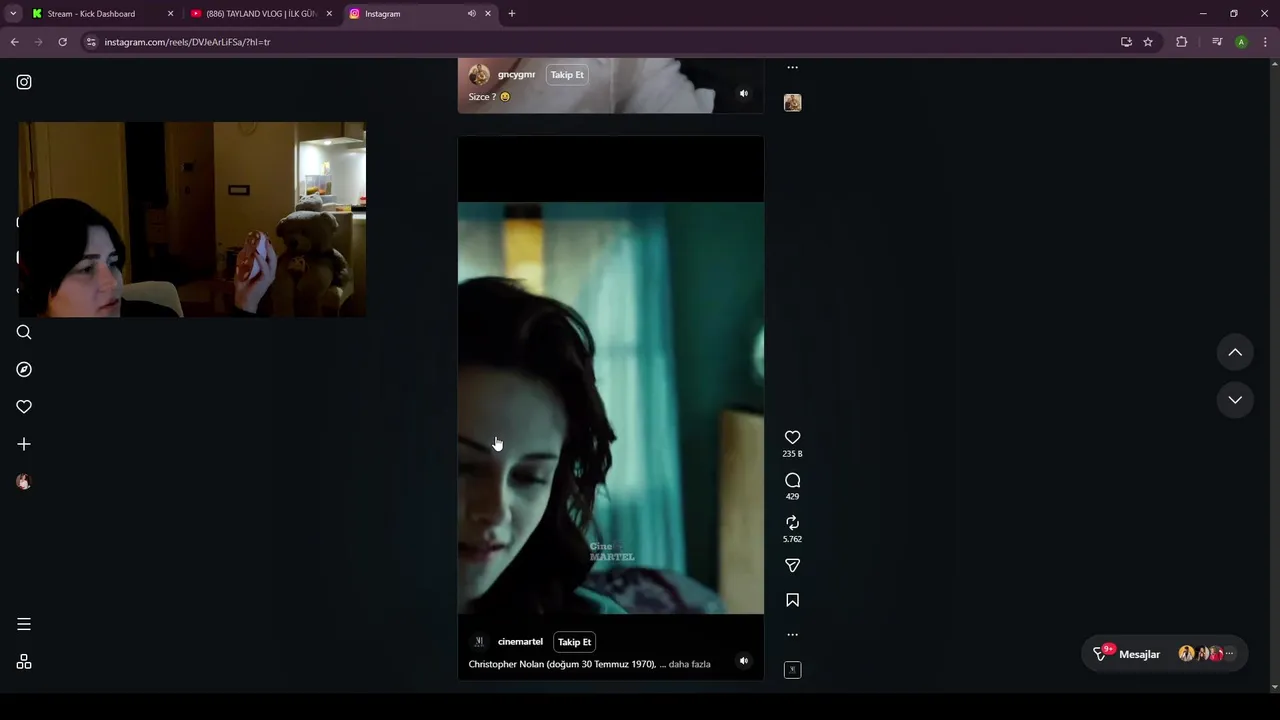Open the hamburger More menu
Image resolution: width=1280 pixels, height=720 pixels.
24,624
